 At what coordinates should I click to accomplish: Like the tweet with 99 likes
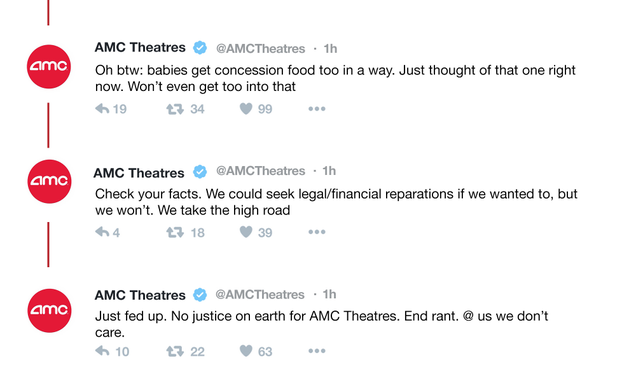[x=246, y=109]
